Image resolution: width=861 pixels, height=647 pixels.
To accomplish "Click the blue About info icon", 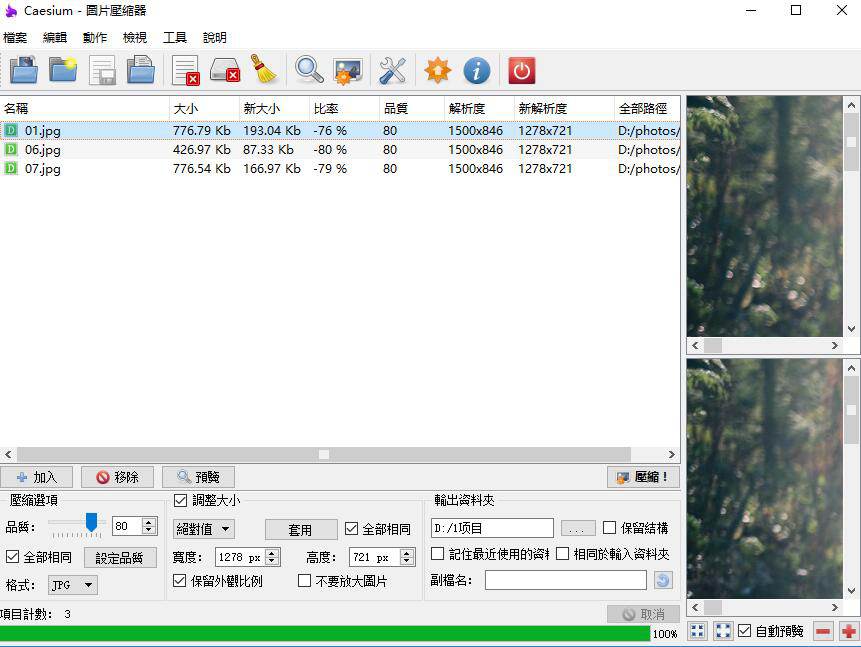I will coord(477,71).
